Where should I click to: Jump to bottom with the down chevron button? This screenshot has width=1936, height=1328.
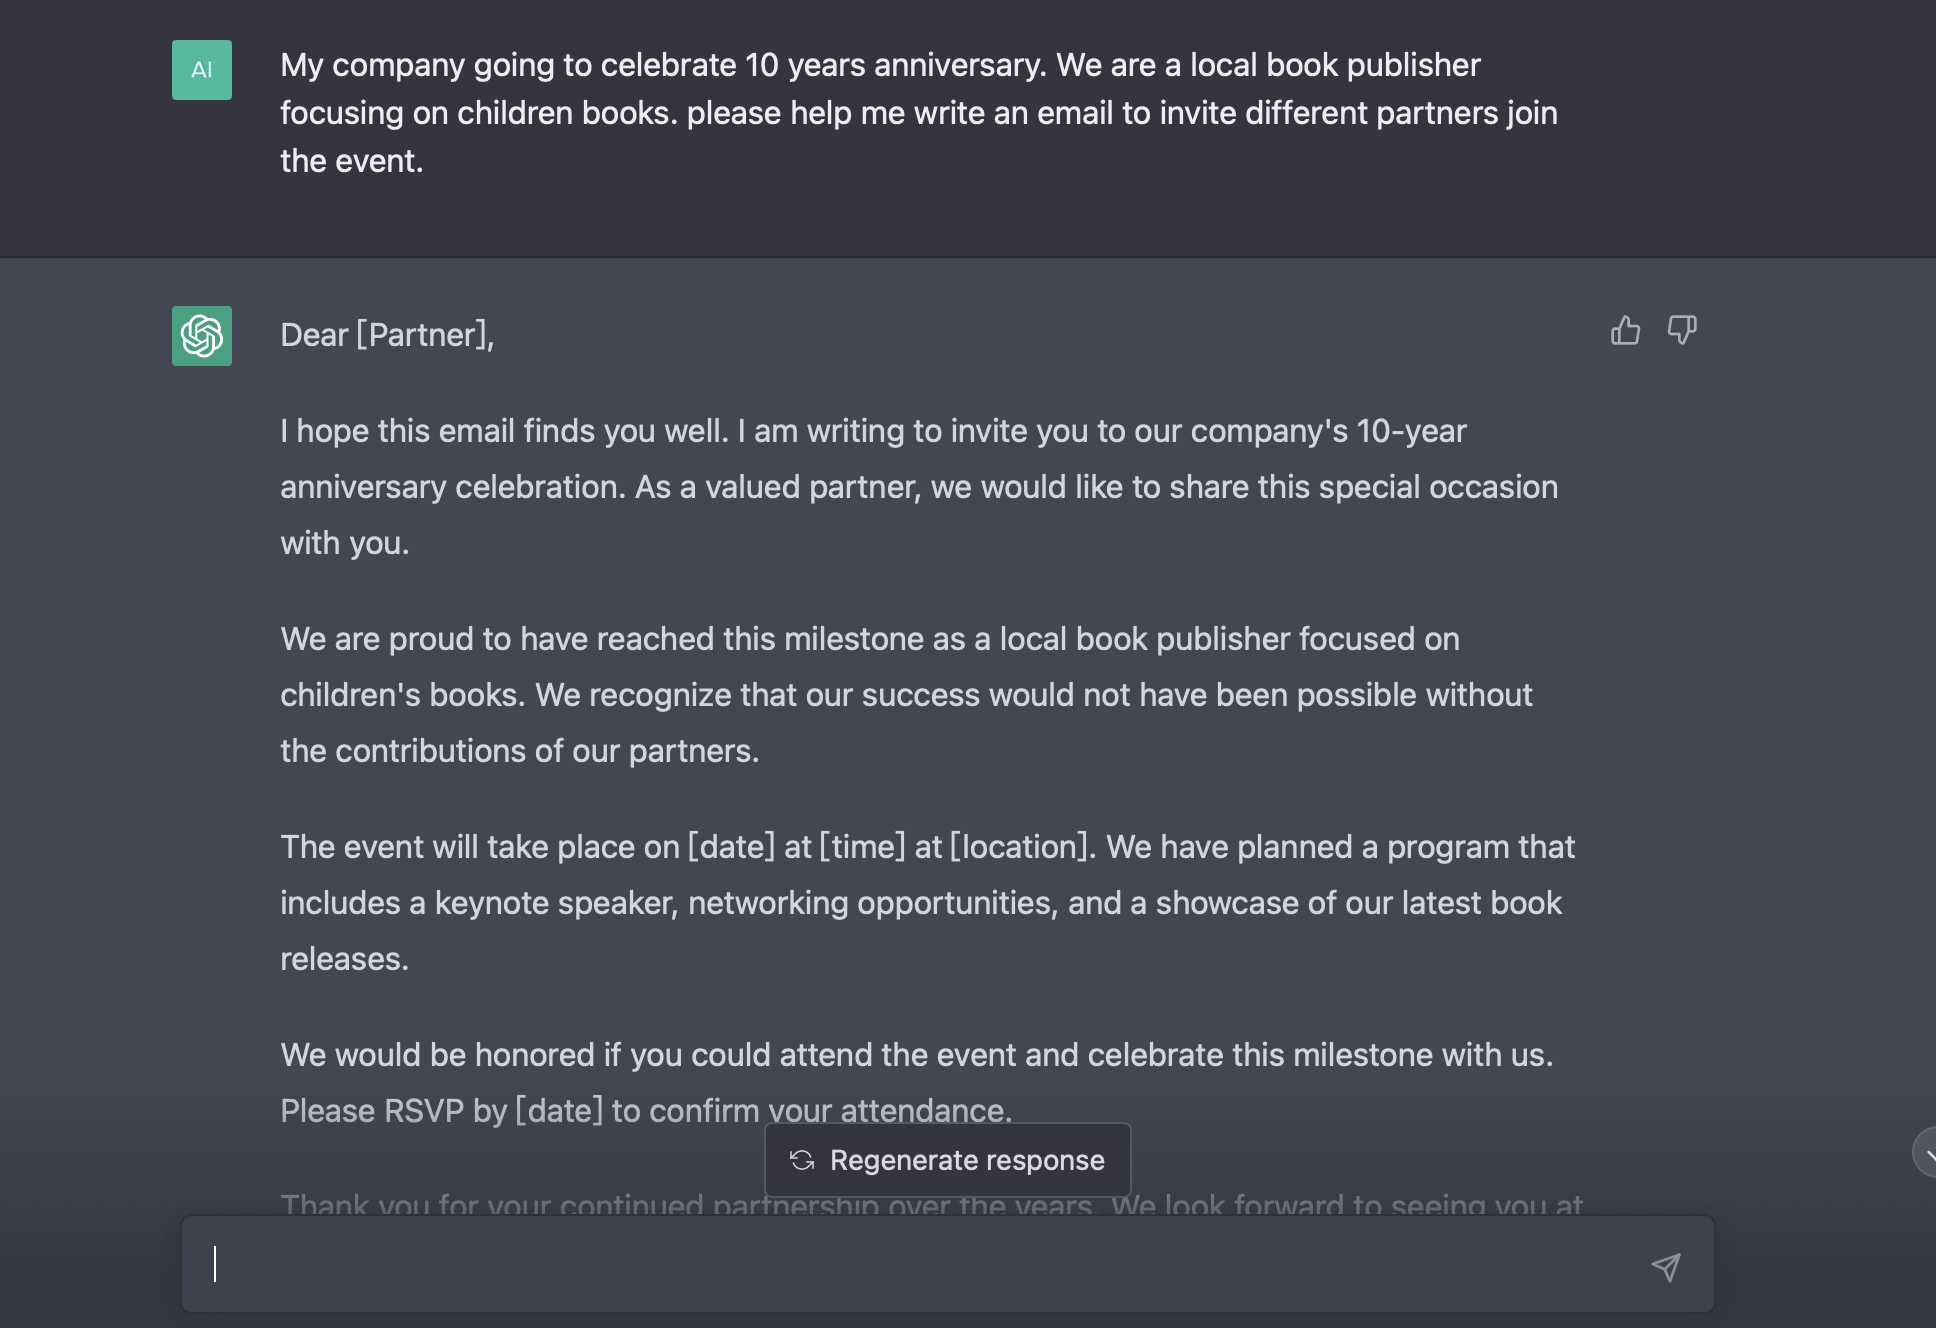(x=1926, y=1153)
